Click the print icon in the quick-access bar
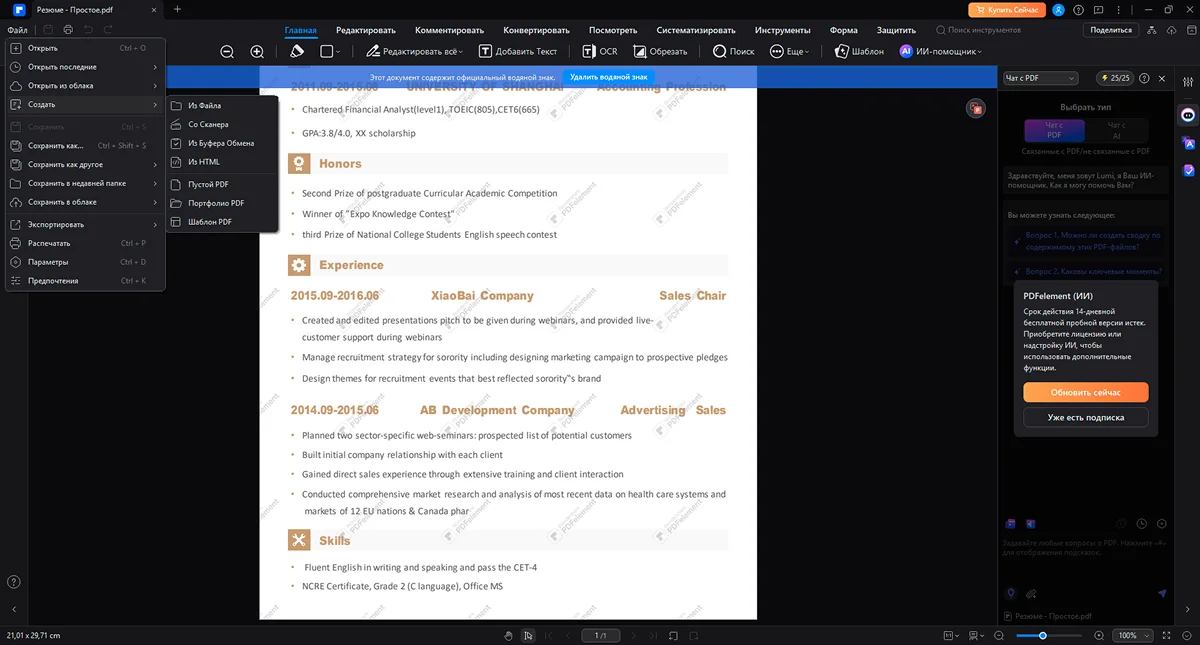1200x645 pixels. 67,30
